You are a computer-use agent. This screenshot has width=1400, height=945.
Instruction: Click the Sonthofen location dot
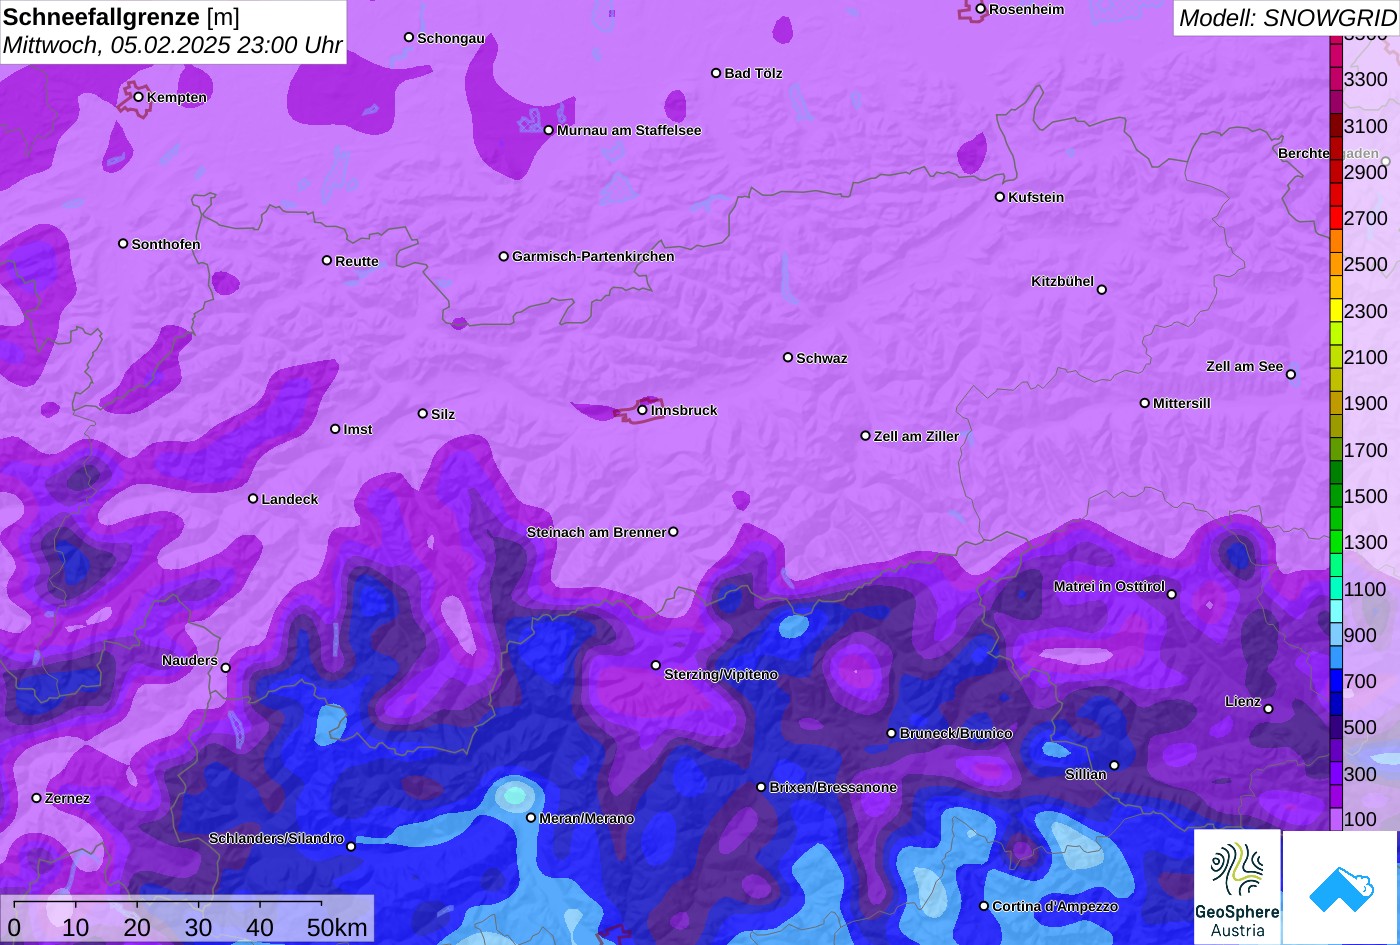(x=124, y=244)
